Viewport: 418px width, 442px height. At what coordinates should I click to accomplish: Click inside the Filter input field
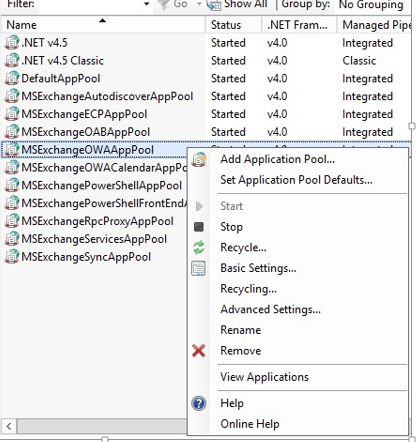tap(90, 5)
